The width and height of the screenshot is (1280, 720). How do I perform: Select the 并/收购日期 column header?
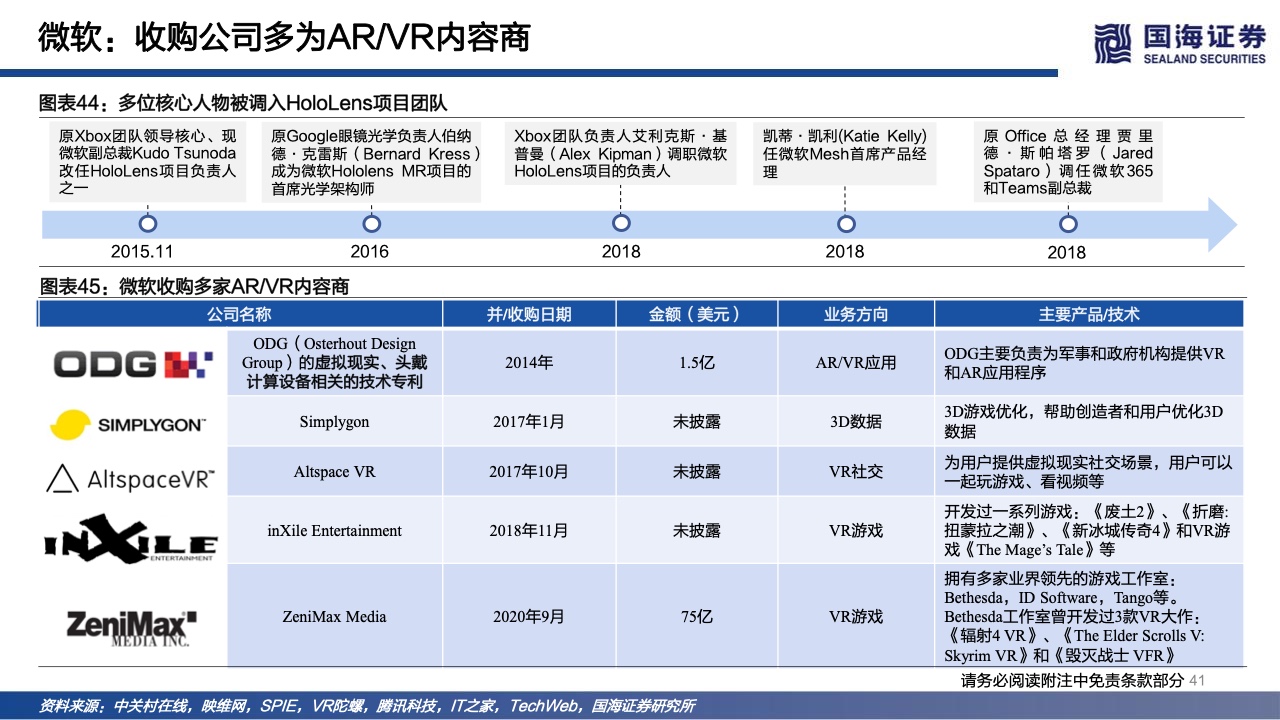point(529,314)
